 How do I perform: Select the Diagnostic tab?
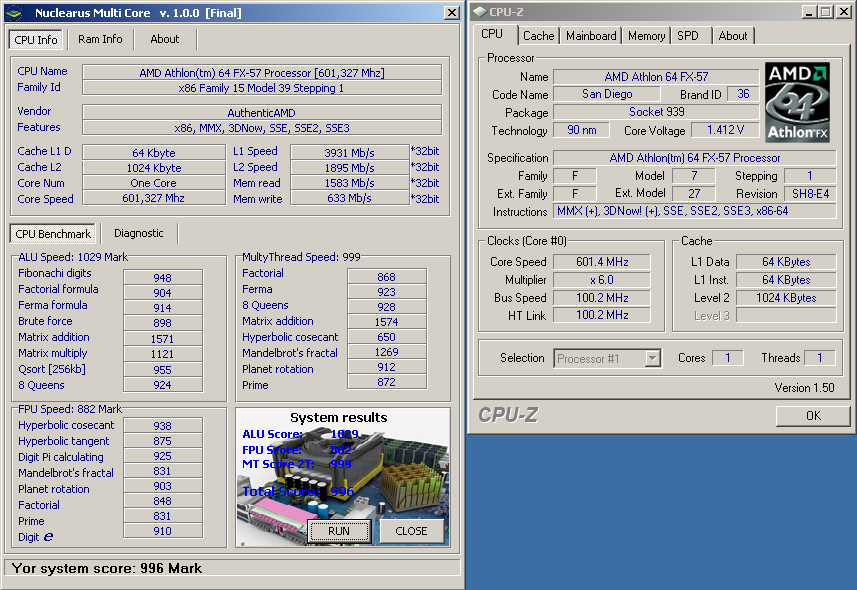(139, 234)
